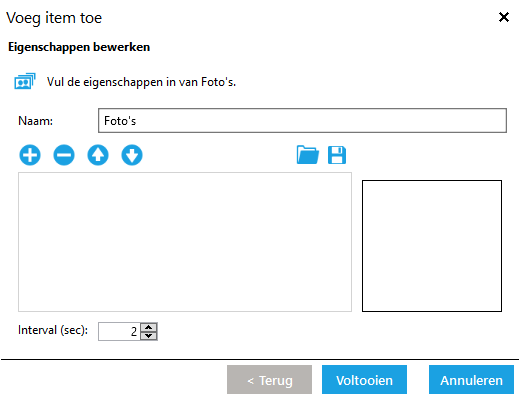520x400 pixels.
Task: Save the photo list with the floppy disk icon
Action: [x=337, y=155]
